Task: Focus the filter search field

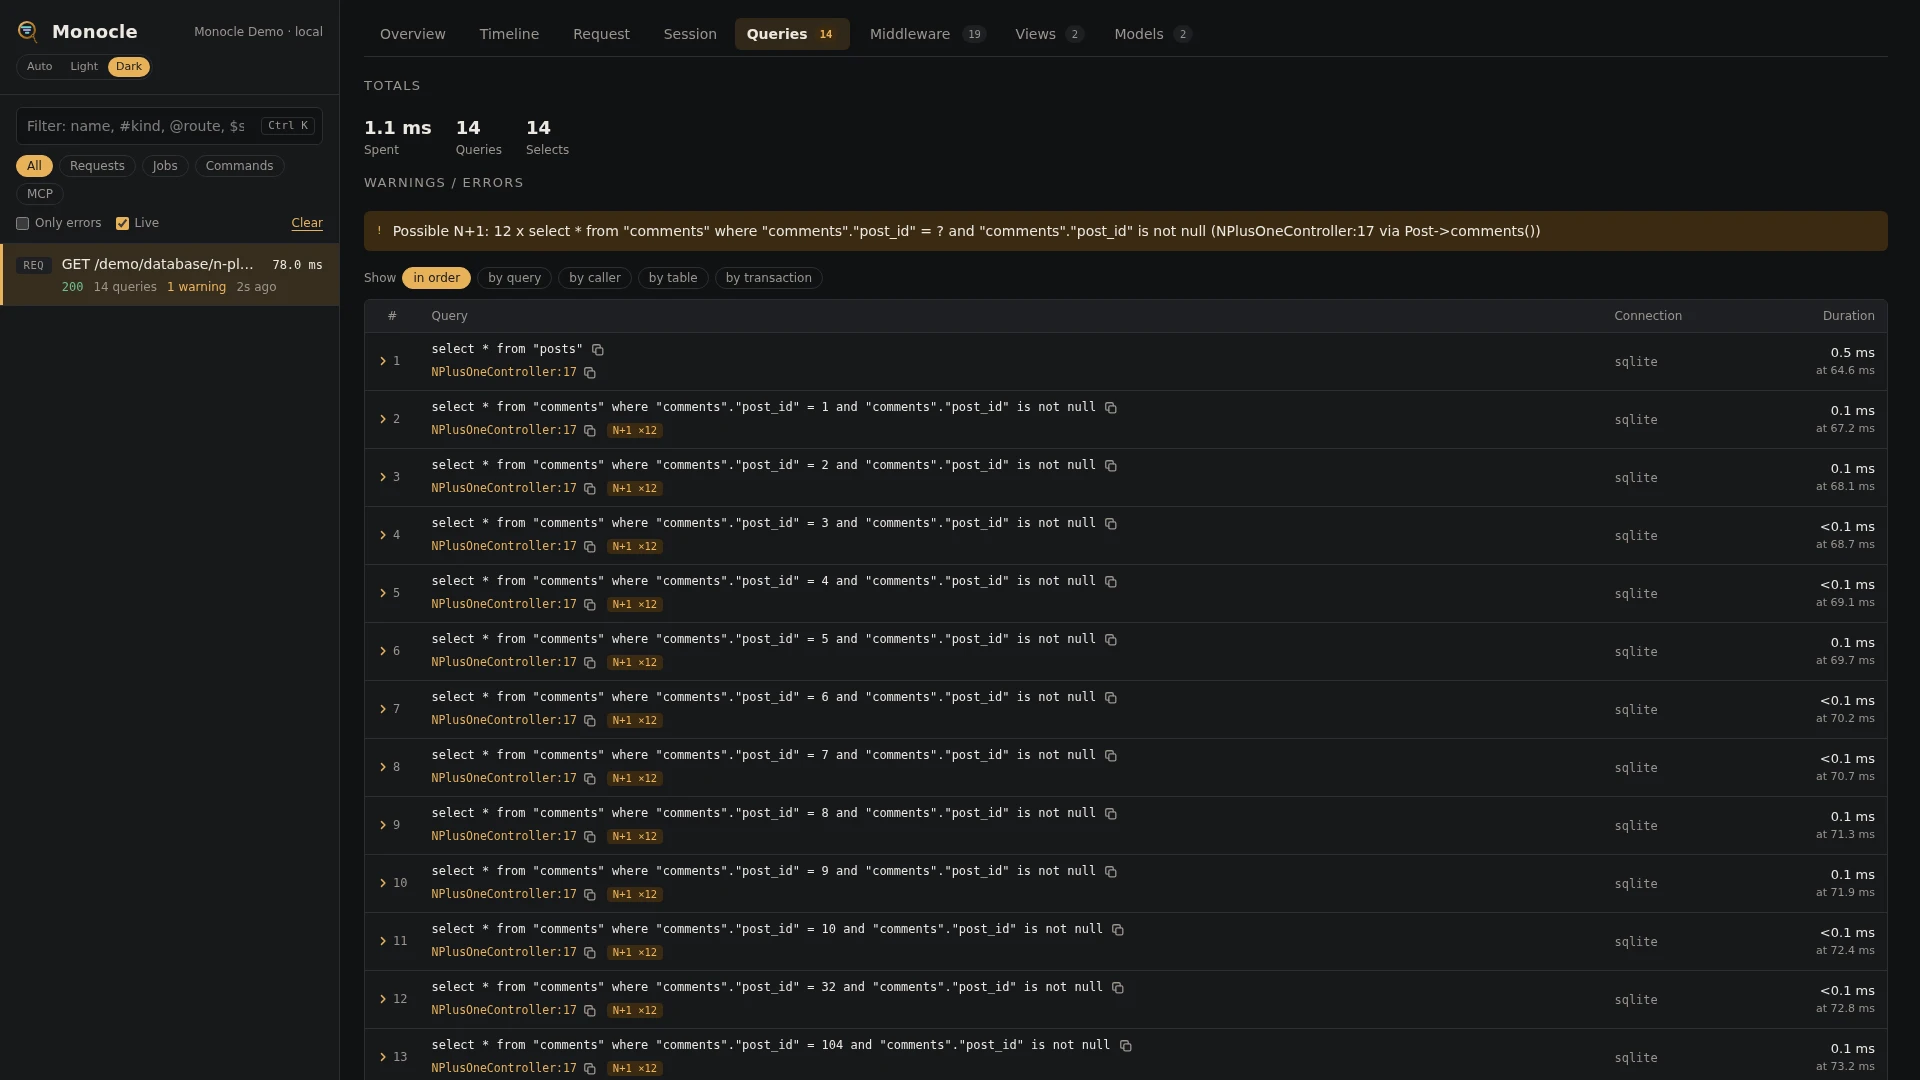Action: (x=169, y=126)
